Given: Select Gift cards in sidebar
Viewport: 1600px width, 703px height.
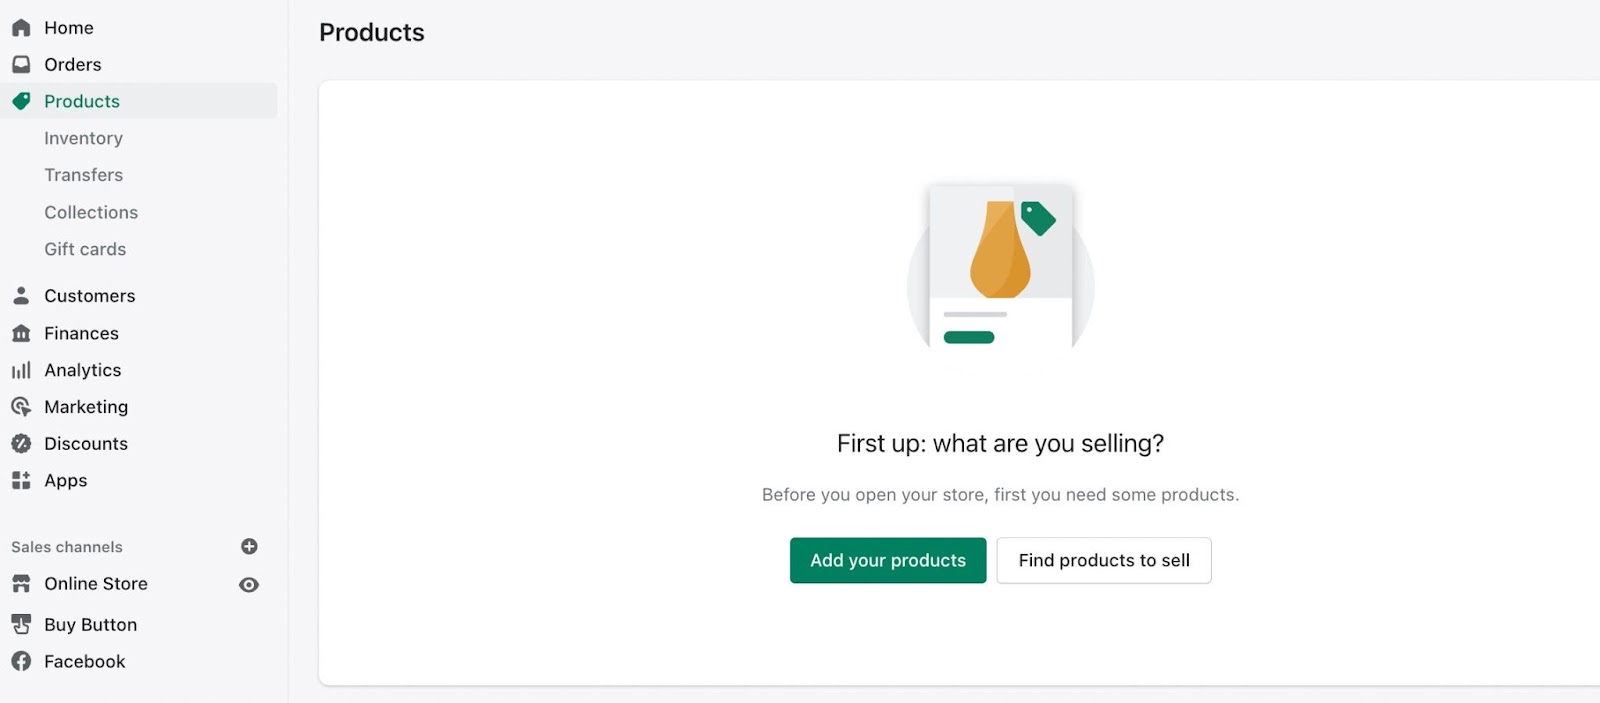Looking at the screenshot, I should (x=85, y=250).
